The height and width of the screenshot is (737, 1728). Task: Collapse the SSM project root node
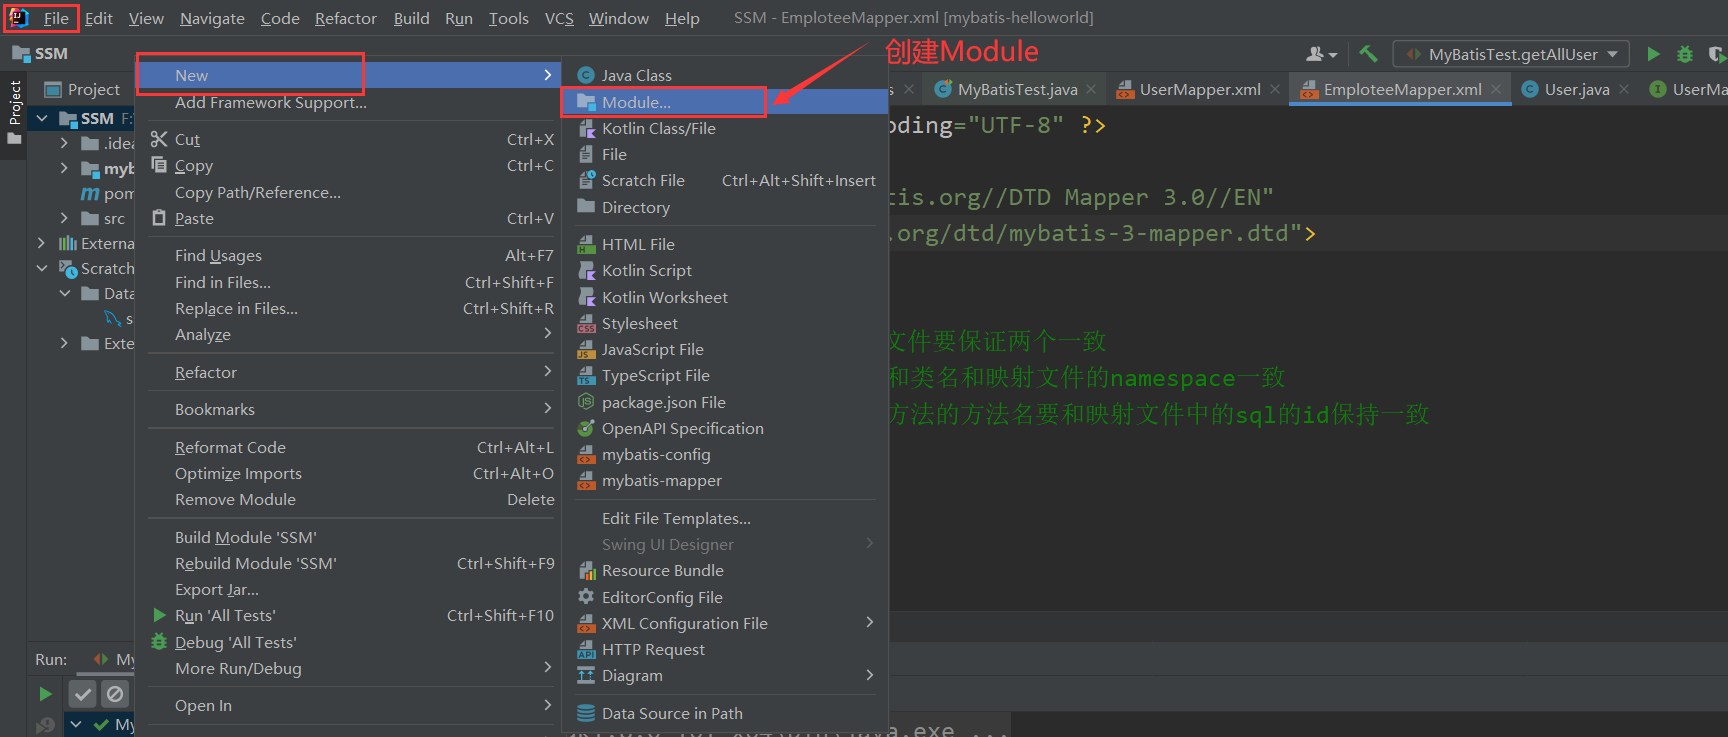click(42, 118)
